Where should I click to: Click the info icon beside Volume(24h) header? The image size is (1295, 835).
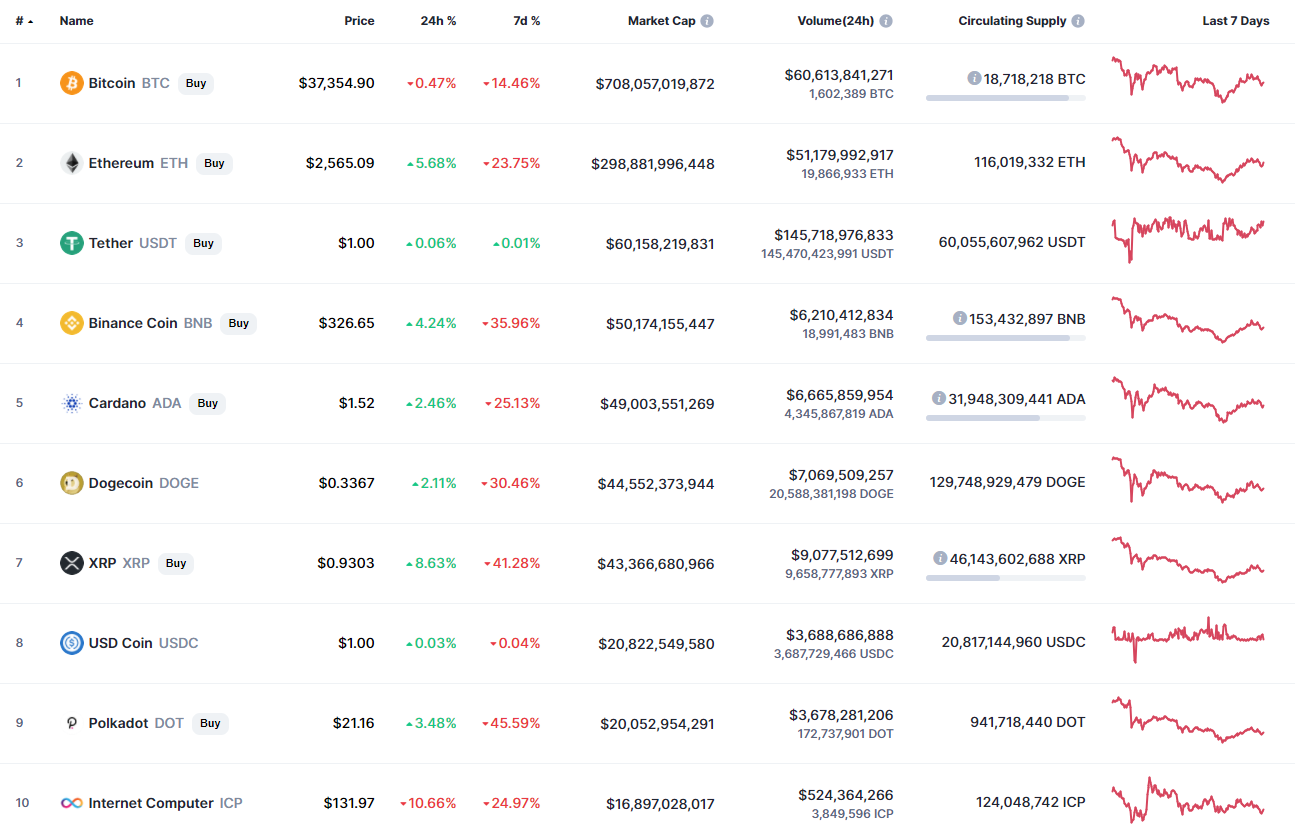point(886,21)
